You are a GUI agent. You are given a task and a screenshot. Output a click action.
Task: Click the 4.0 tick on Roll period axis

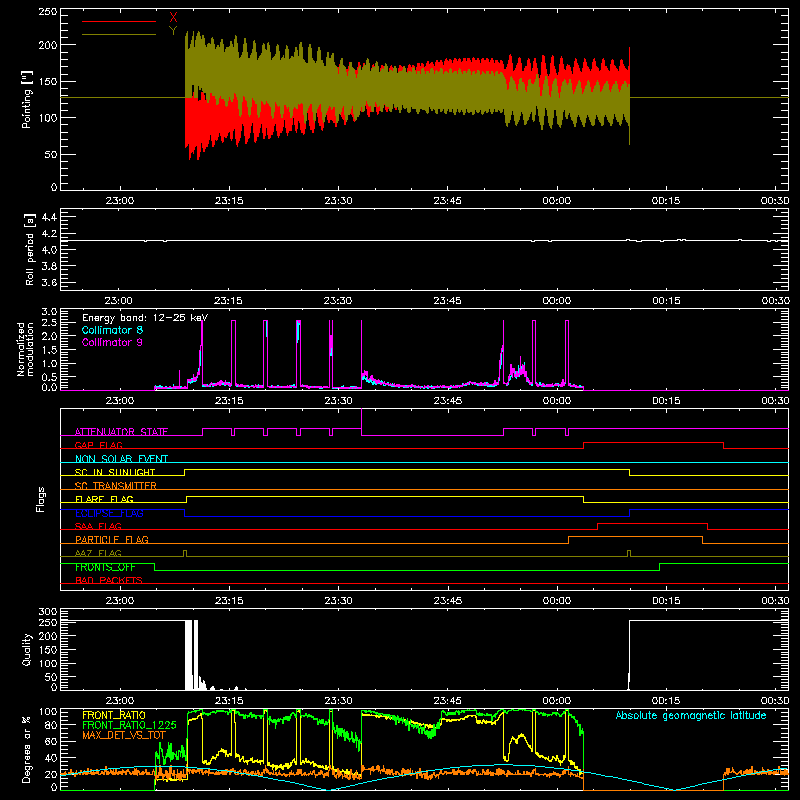(49, 250)
